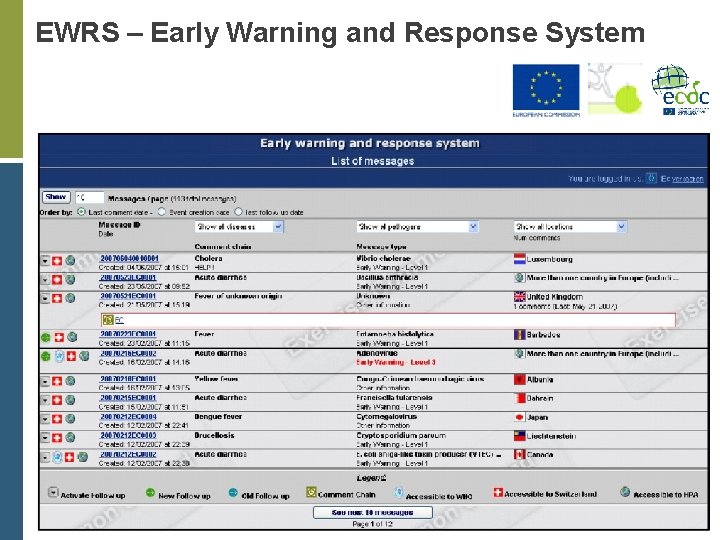The image size is (720, 540).
Task: Click the 'Page 1 of 12' text
Action: (372, 524)
